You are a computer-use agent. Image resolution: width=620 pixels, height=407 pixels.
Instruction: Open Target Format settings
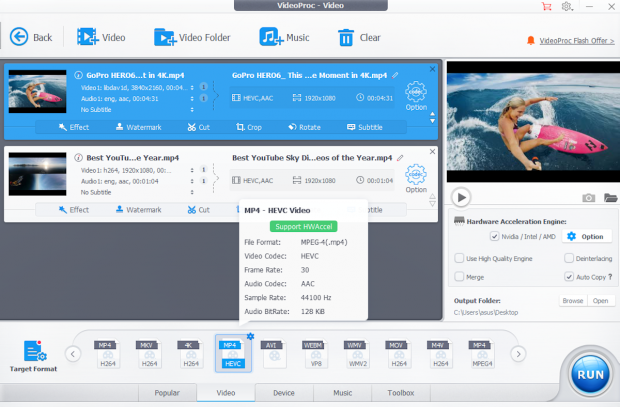click(34, 356)
